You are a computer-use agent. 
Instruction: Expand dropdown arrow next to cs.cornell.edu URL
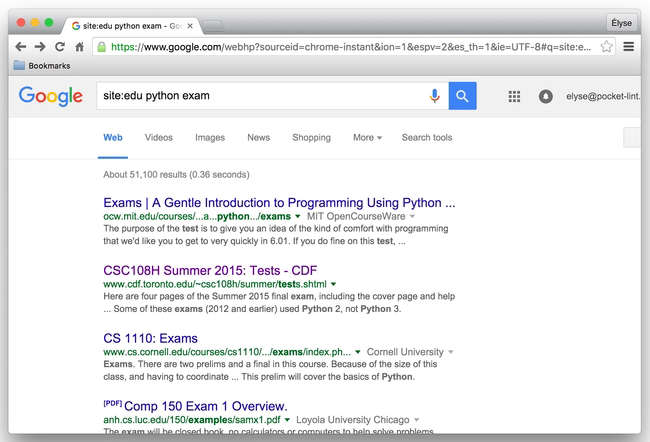(x=357, y=352)
